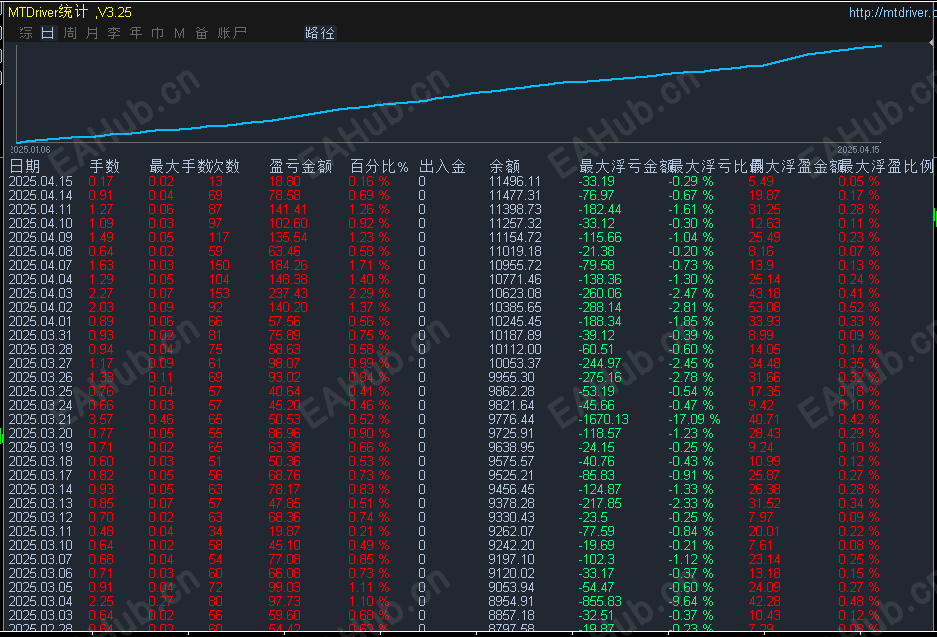Open the 币 currency tab

click(x=158, y=33)
